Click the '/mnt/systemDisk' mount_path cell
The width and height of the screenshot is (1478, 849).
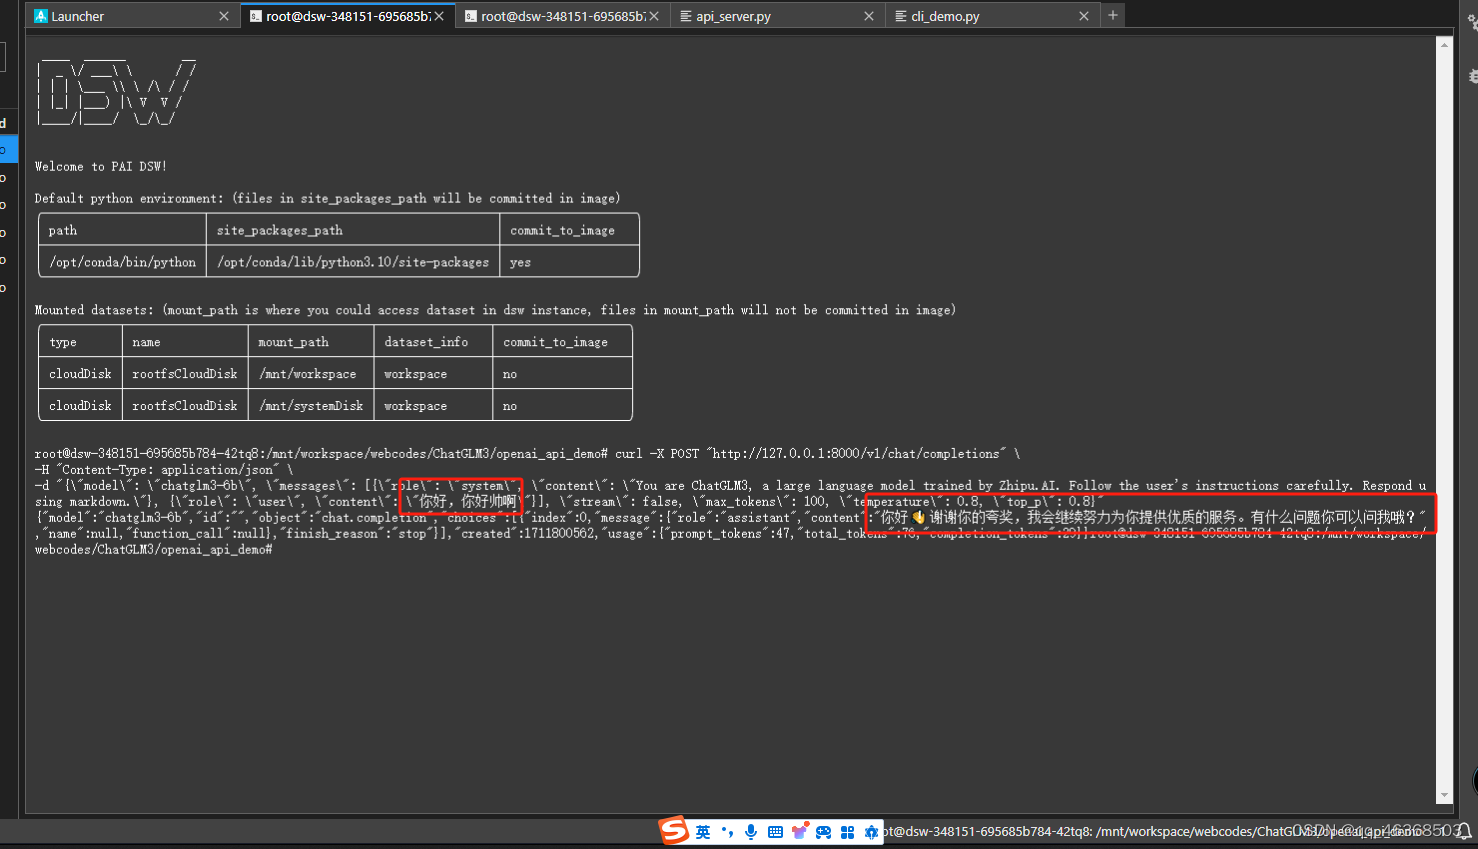pyautogui.click(x=311, y=406)
